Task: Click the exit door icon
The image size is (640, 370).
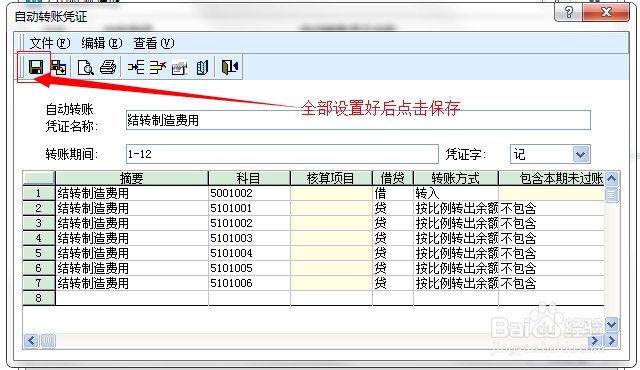Action: click(230, 67)
